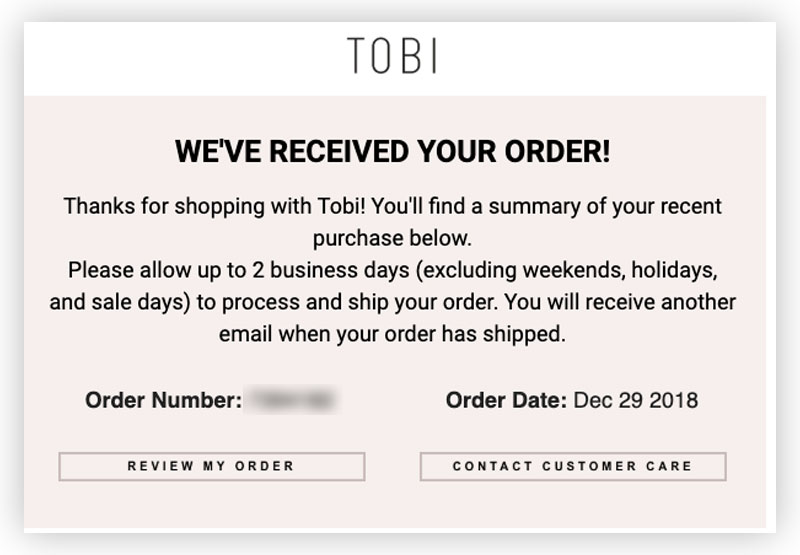800x555 pixels.
Task: Click the excluding weekends, holidays phrase
Action: 567,270
